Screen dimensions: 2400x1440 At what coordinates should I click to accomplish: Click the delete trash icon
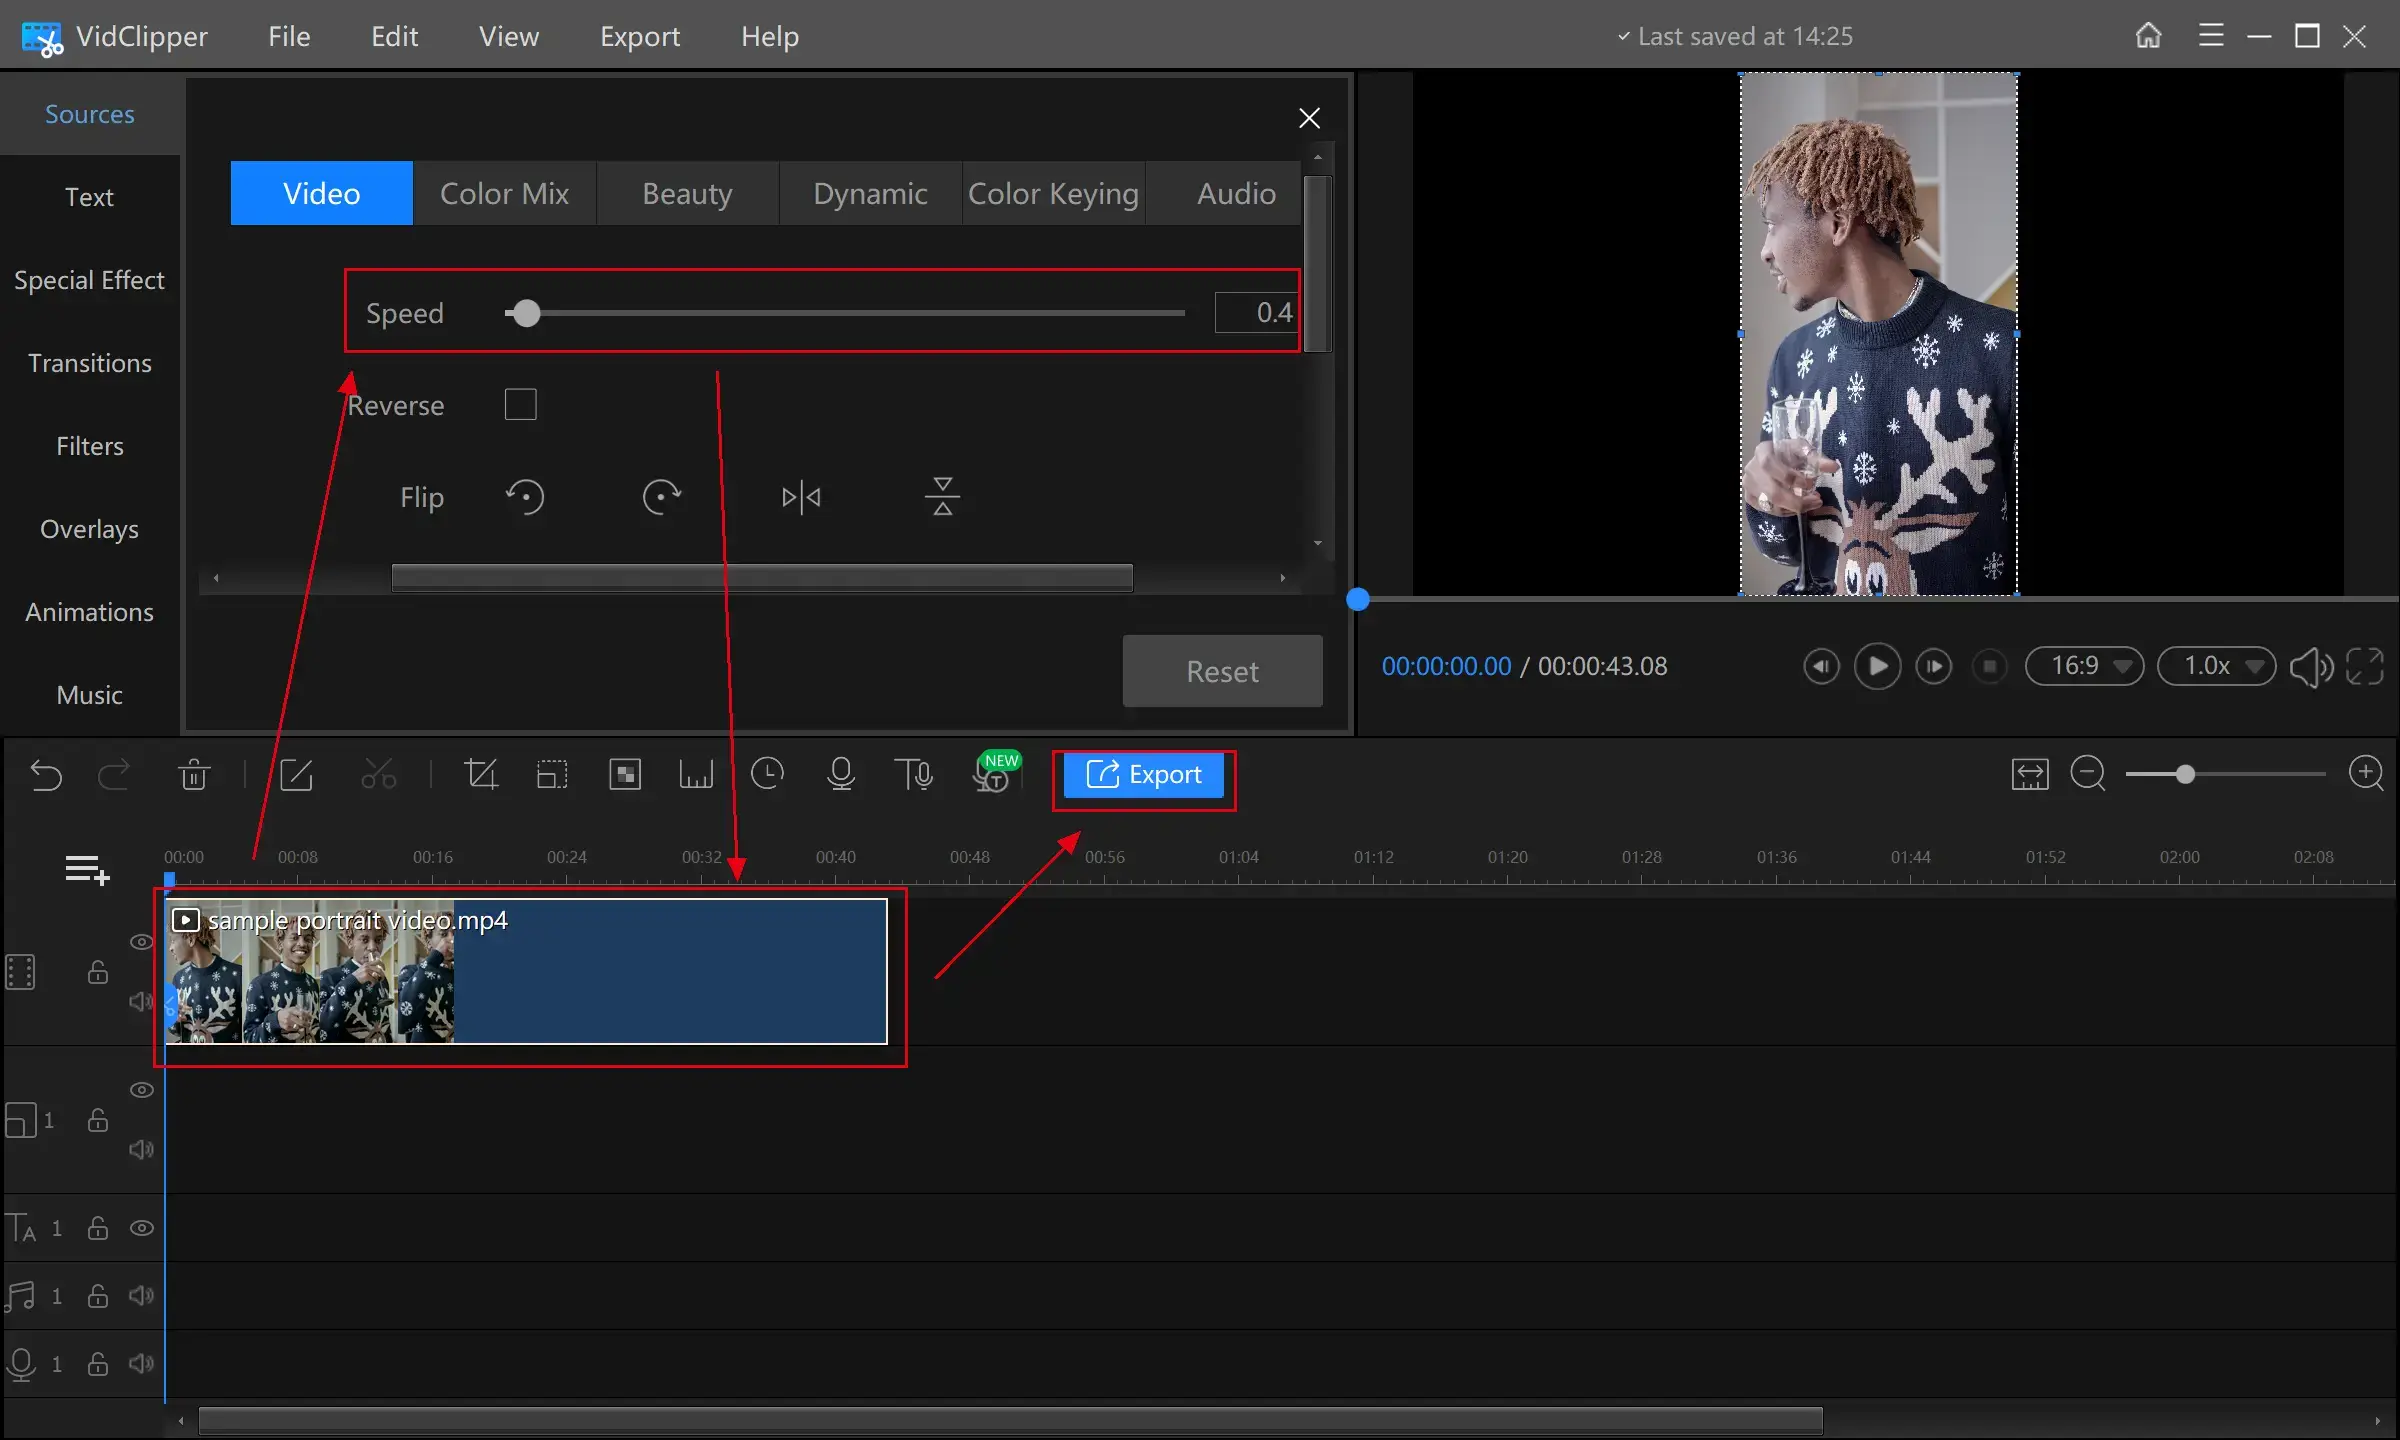pos(194,775)
